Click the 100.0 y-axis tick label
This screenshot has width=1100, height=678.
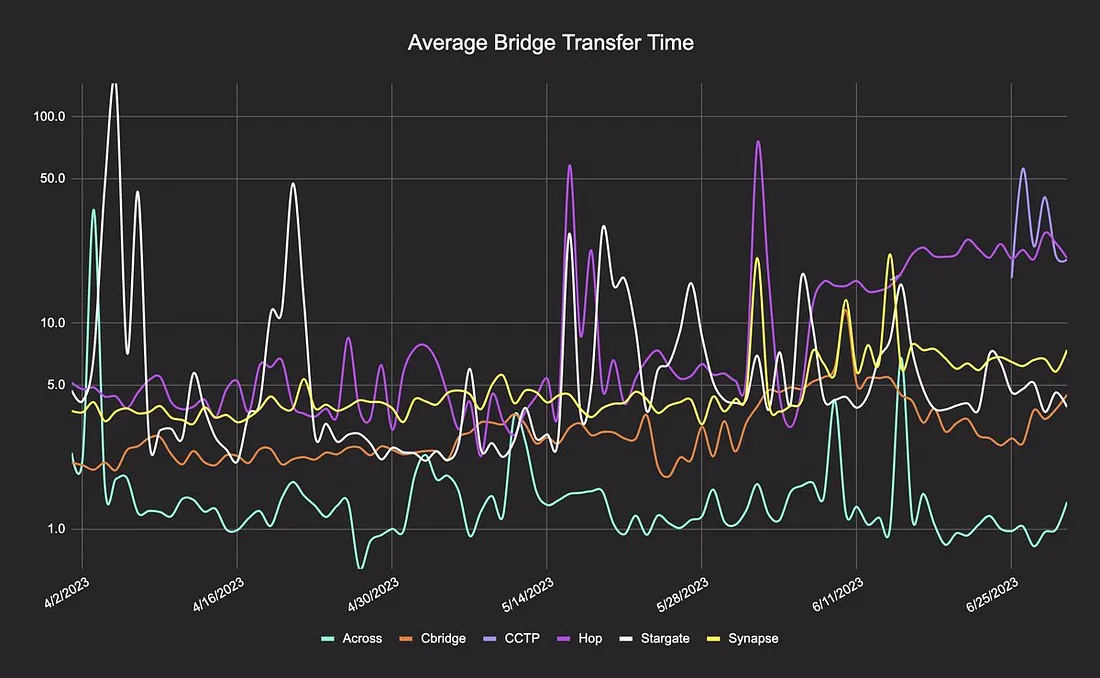[49, 116]
